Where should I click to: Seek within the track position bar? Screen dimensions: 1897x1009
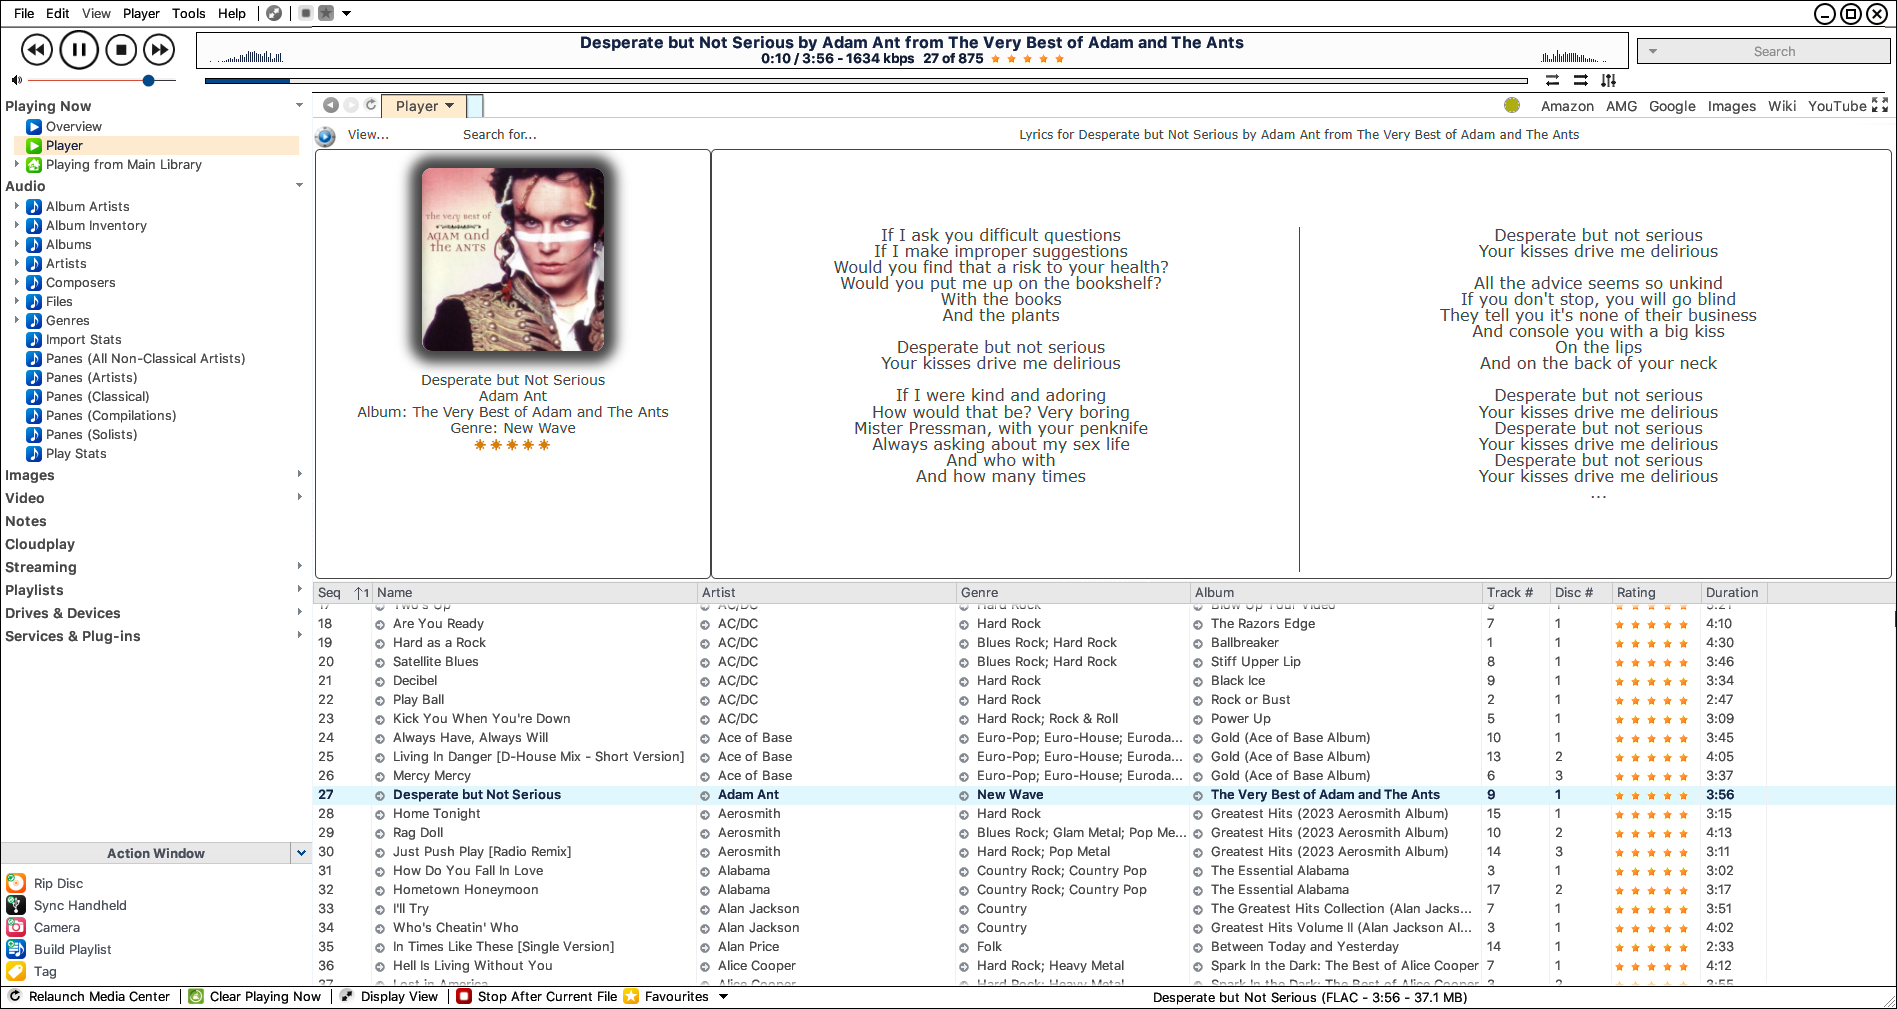866,81
